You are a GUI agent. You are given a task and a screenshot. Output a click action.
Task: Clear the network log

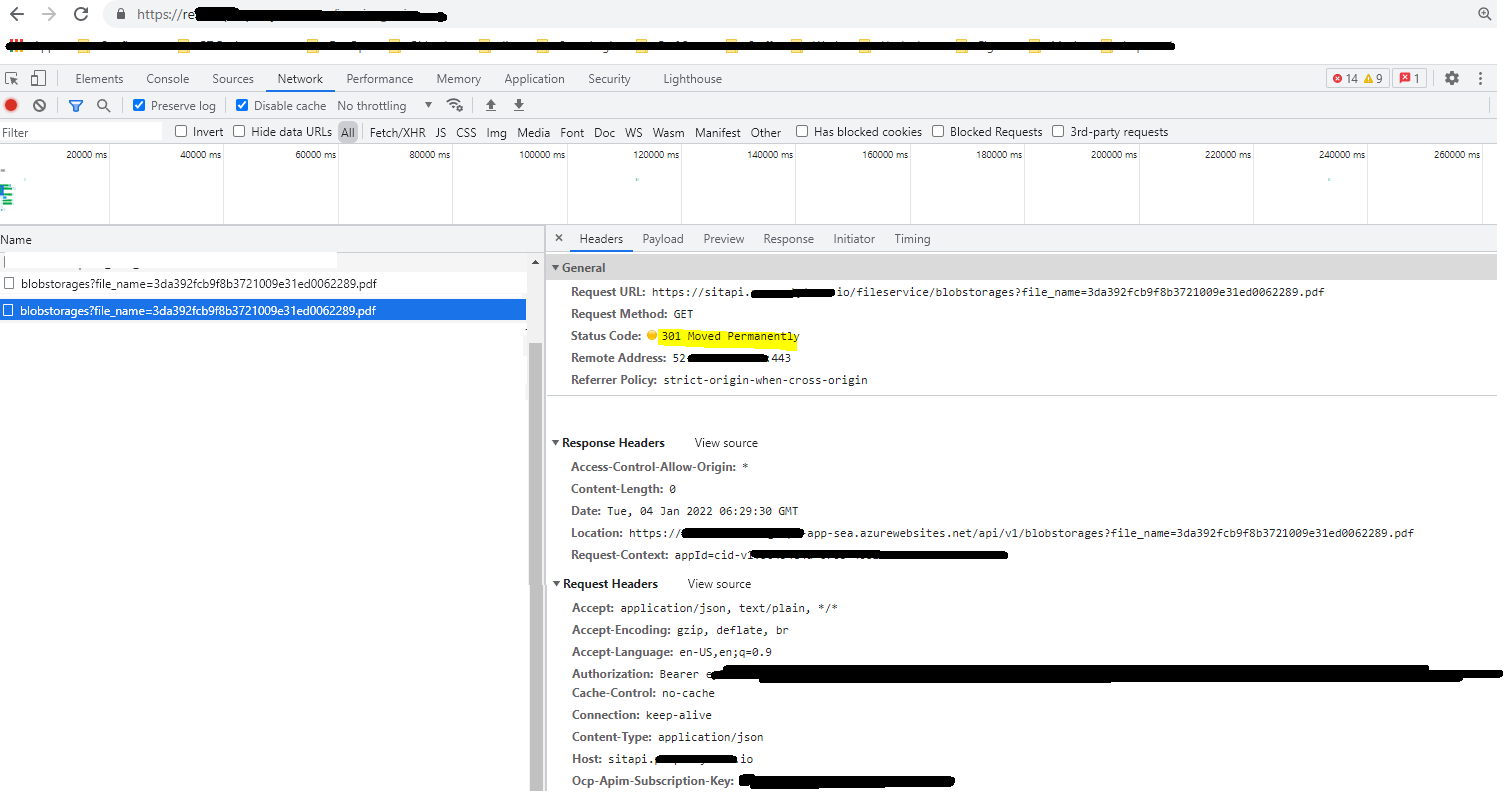[39, 105]
